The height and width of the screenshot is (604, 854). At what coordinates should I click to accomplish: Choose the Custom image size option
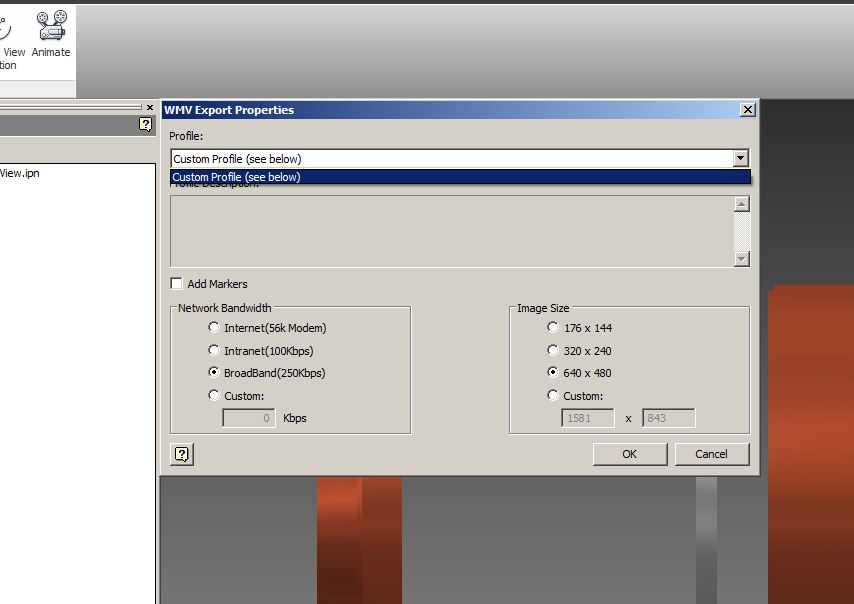(x=552, y=394)
